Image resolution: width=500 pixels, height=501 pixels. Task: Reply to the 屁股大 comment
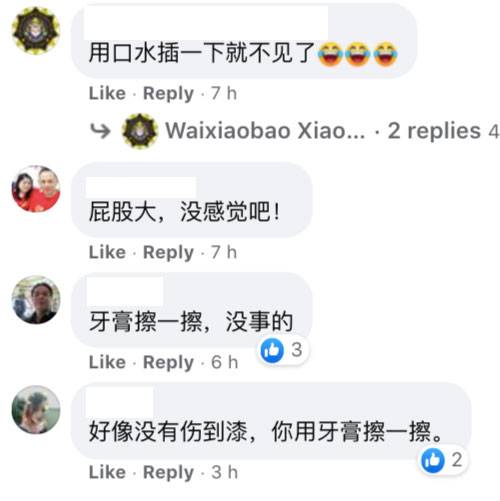[168, 252]
